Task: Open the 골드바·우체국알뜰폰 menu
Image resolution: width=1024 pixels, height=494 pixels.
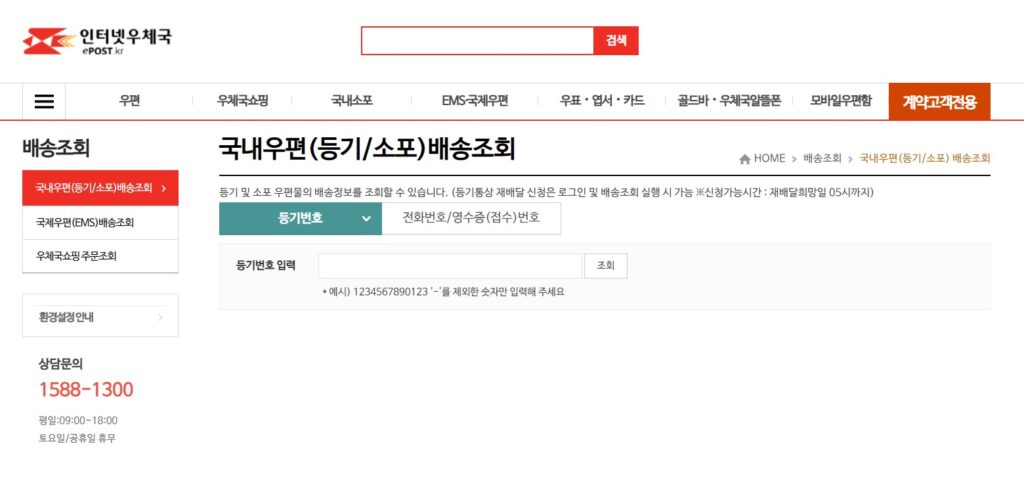Action: point(729,101)
